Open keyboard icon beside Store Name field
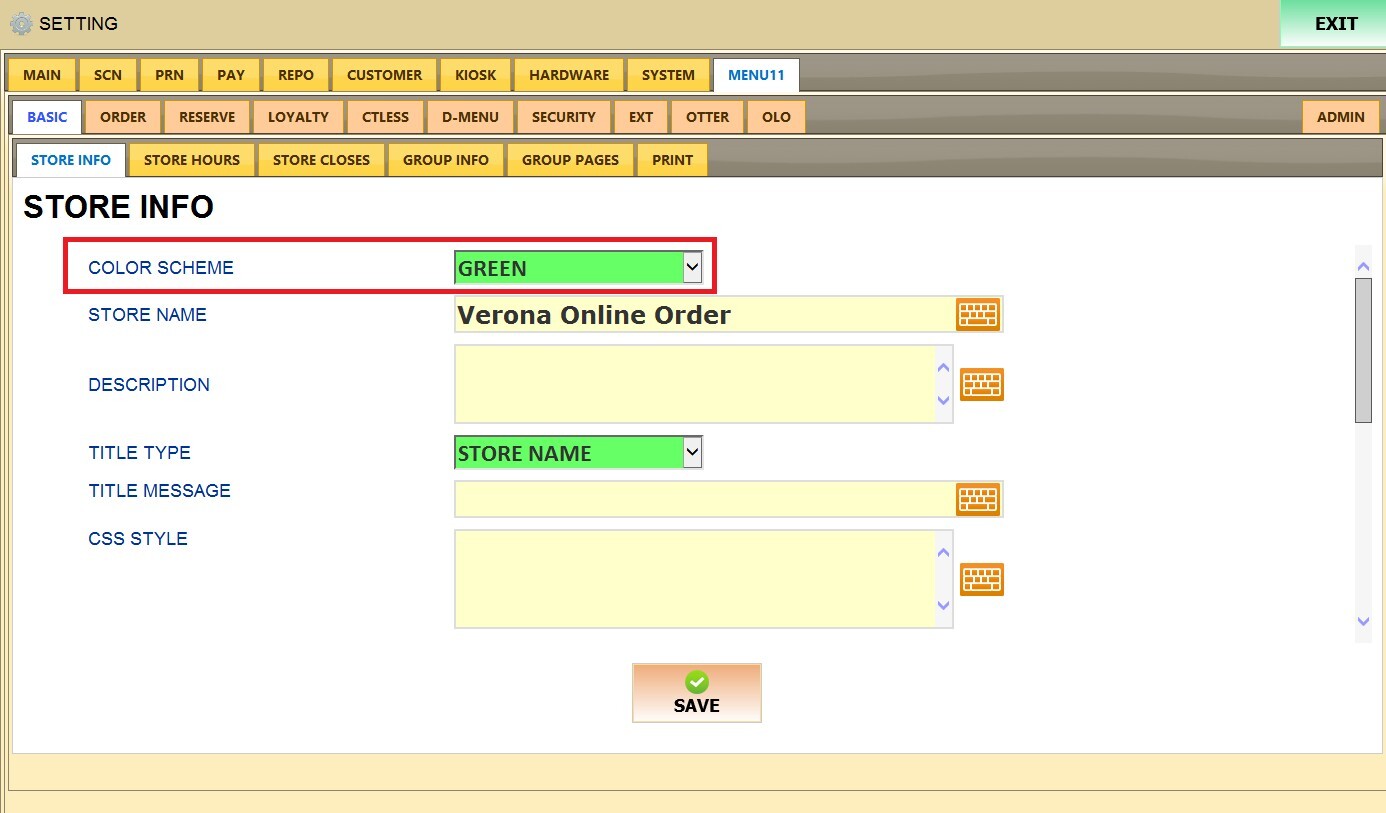Image resolution: width=1386 pixels, height=813 pixels. [x=978, y=314]
